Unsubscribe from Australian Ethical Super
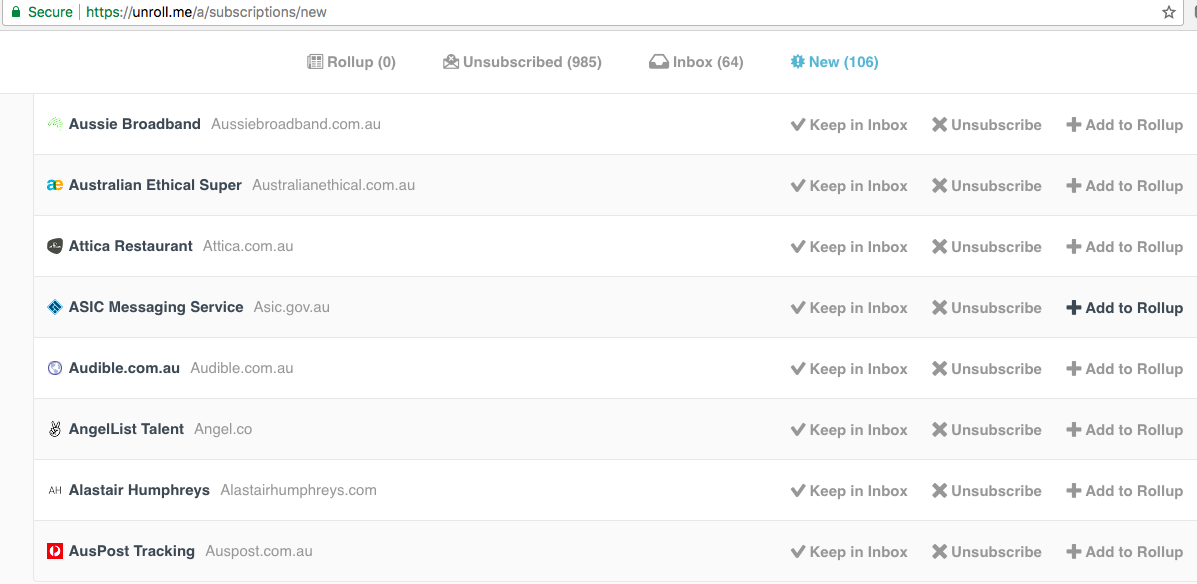Viewport: 1197px width, 584px height. [986, 186]
